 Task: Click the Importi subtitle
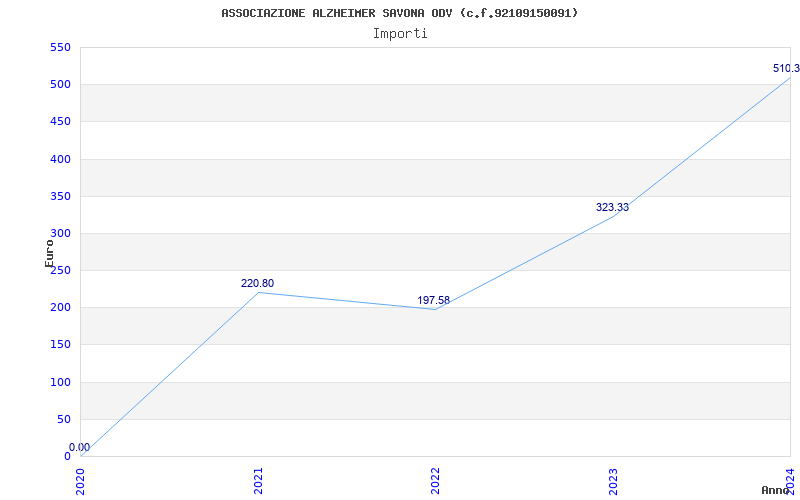click(x=399, y=34)
